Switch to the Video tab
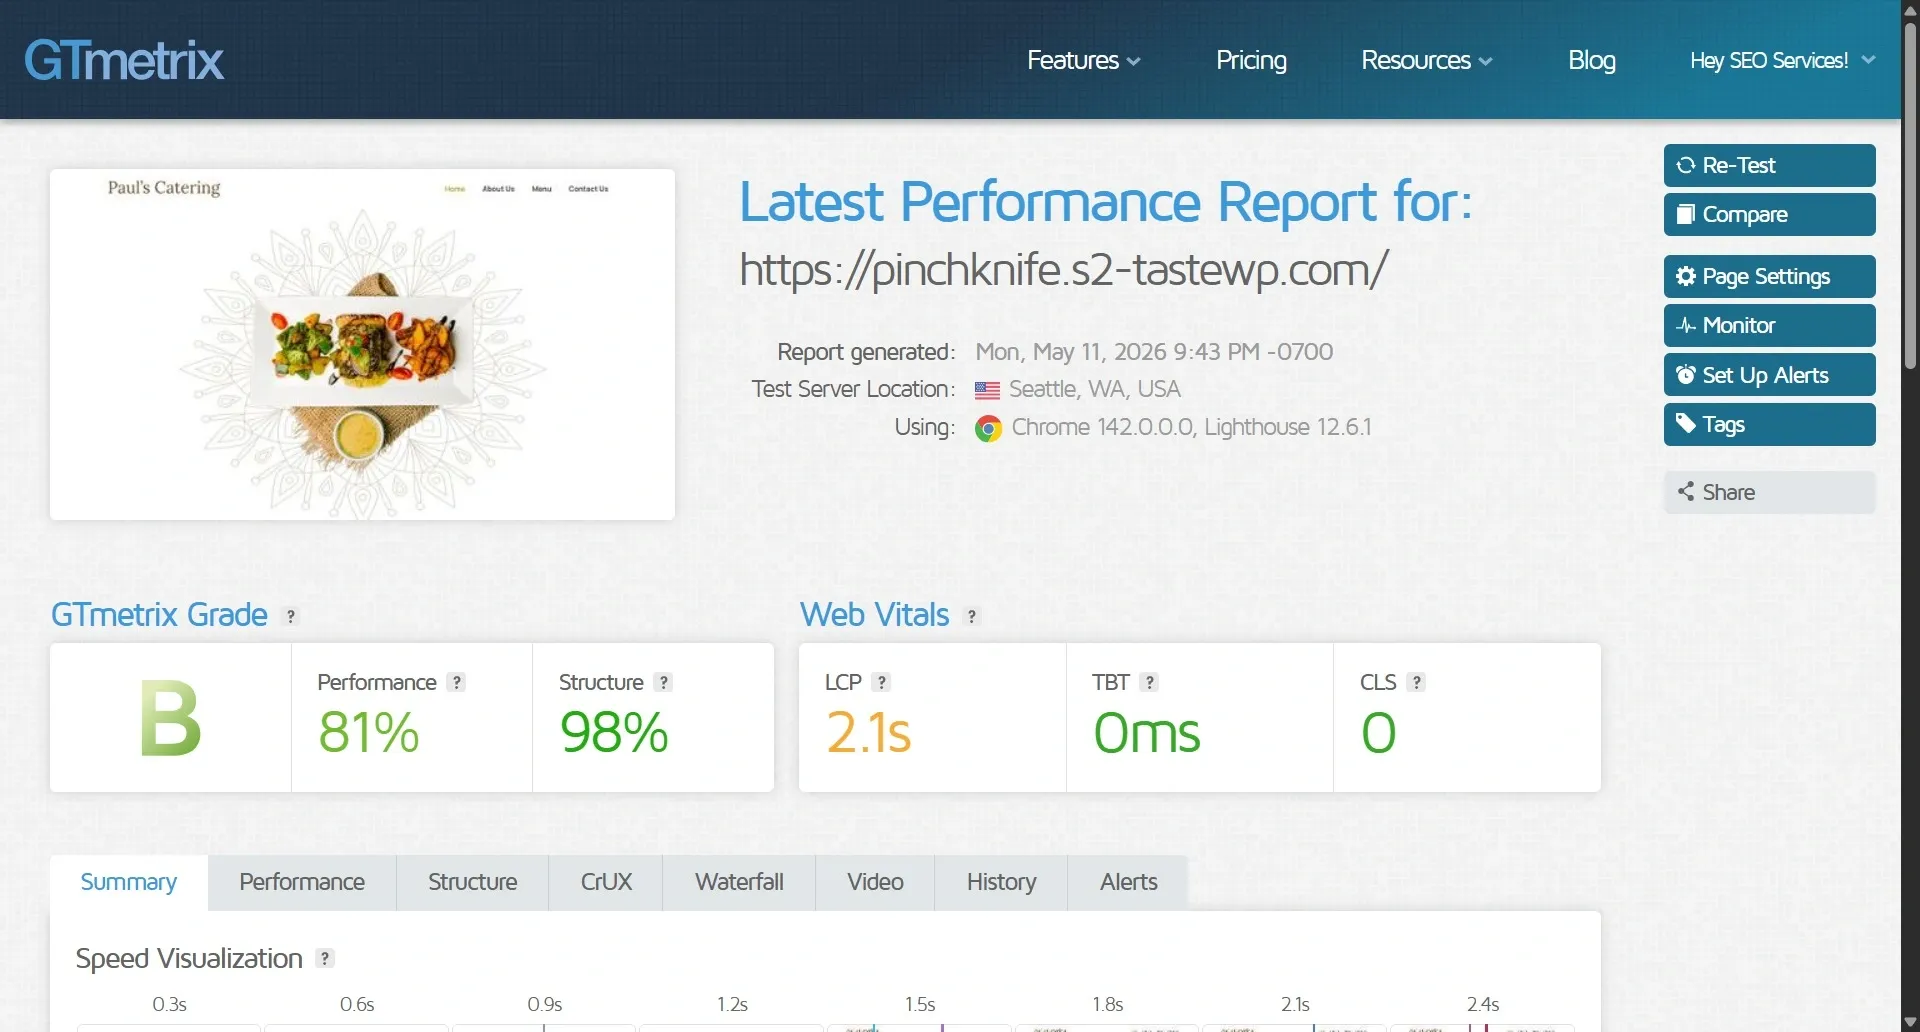1920x1032 pixels. (x=875, y=882)
